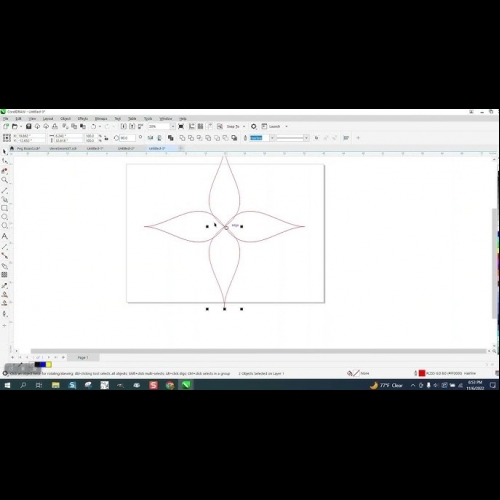Viewport: 500px width, 500px height.
Task: Click the Page 1 tab
Action: point(83,357)
